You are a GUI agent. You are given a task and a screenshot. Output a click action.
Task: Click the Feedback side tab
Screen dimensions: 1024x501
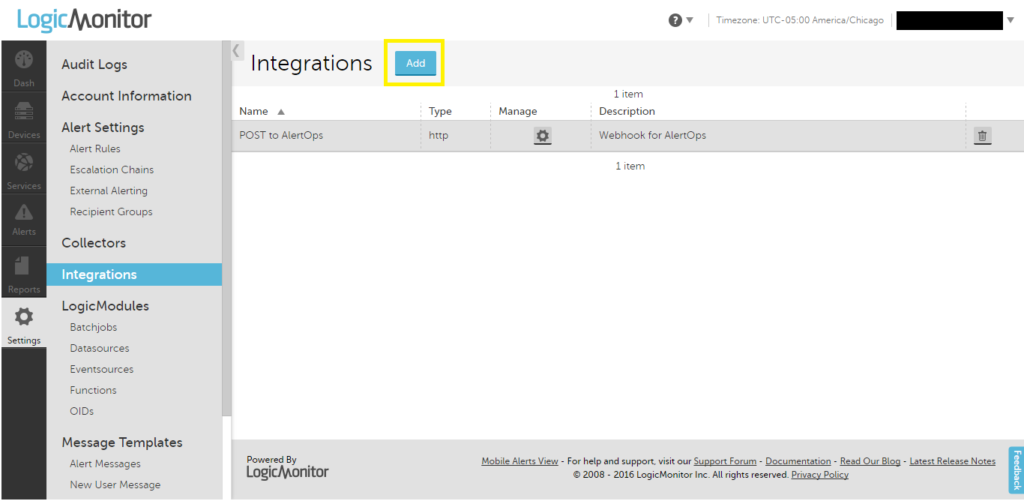[1016, 470]
